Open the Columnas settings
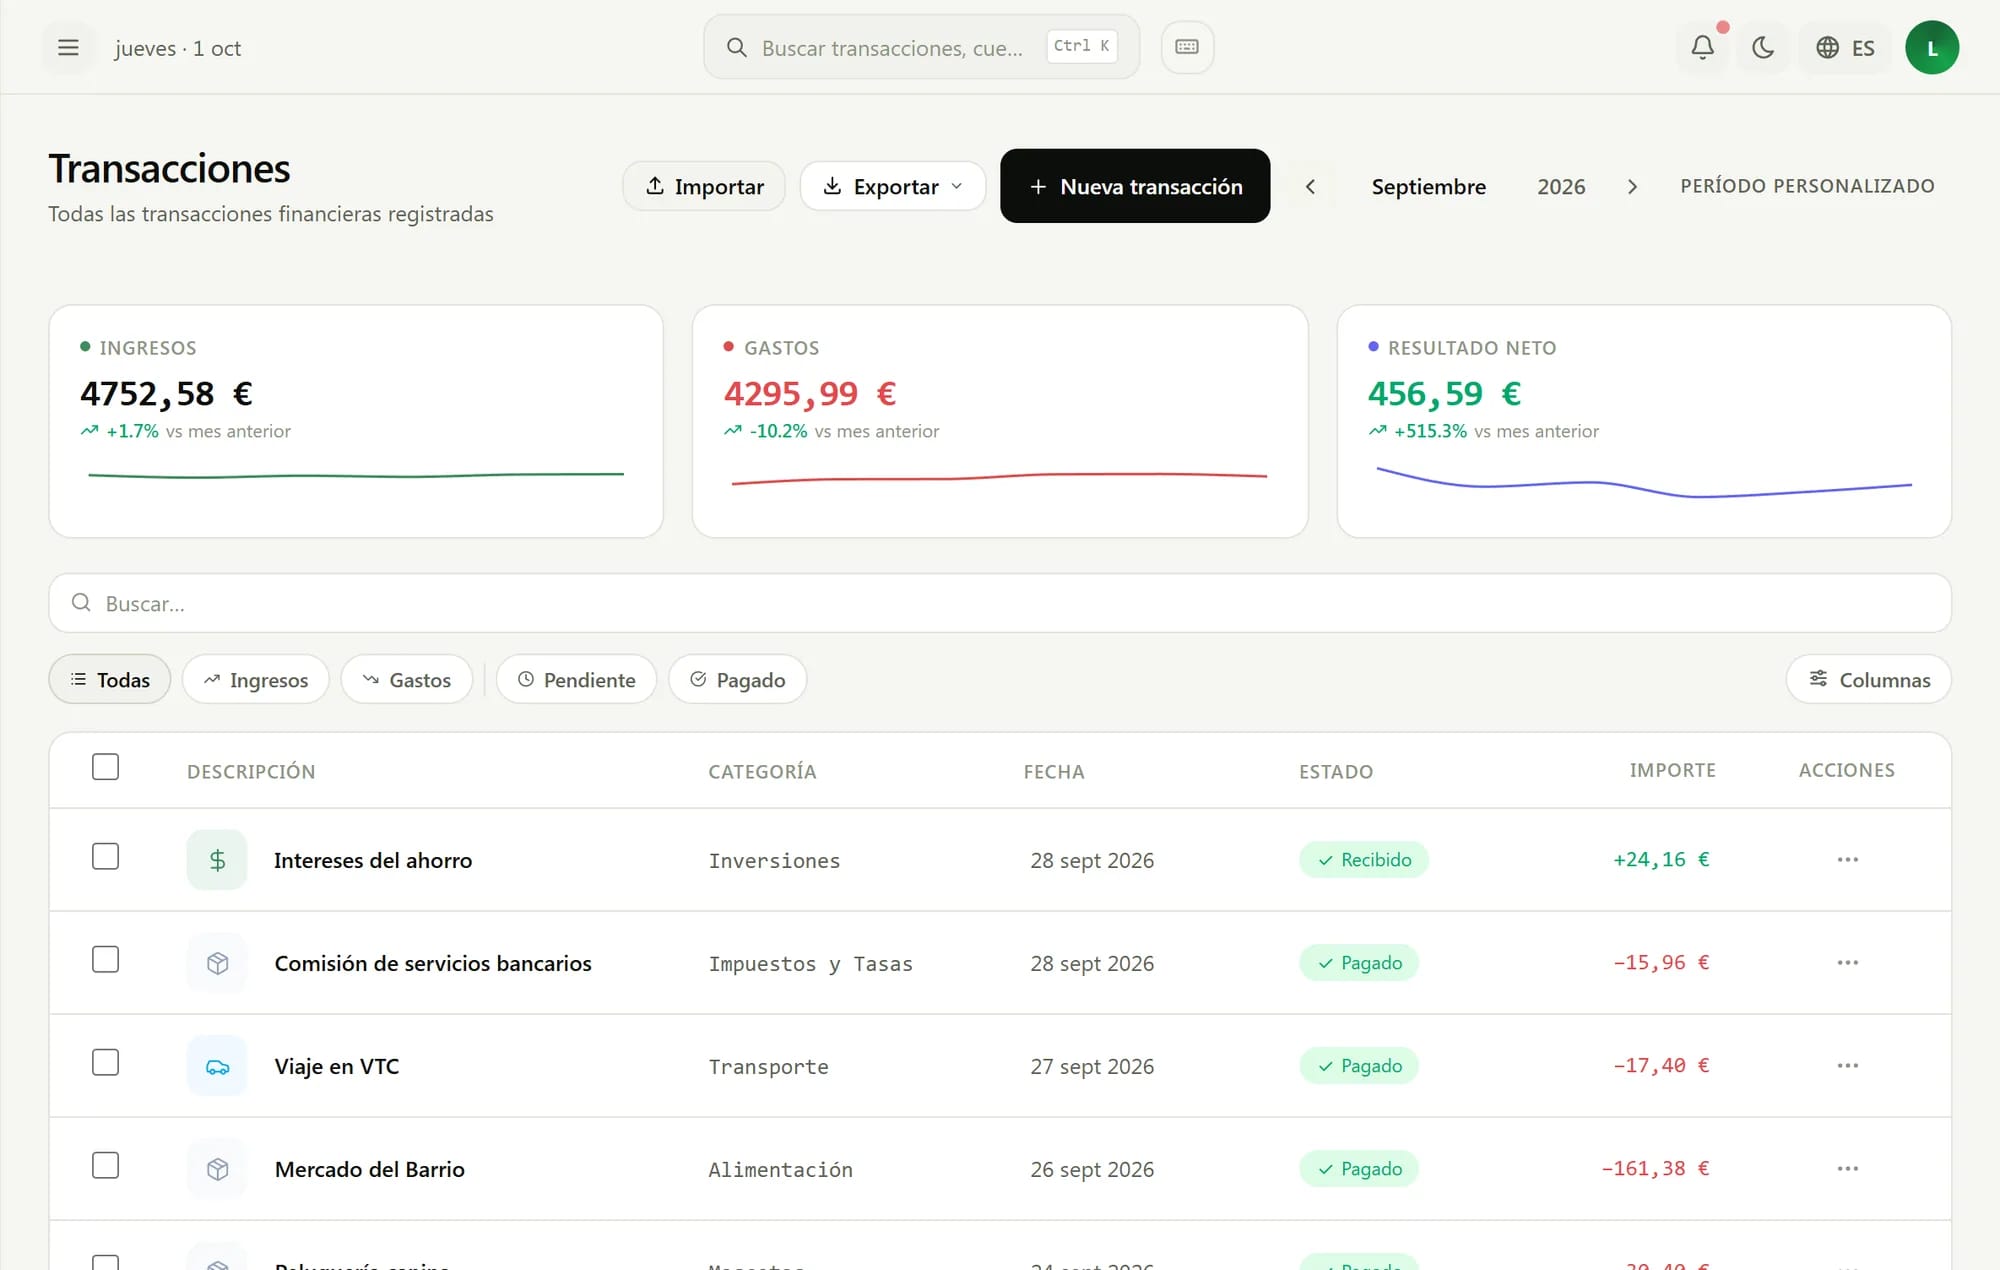The width and height of the screenshot is (2000, 1270). click(1868, 679)
